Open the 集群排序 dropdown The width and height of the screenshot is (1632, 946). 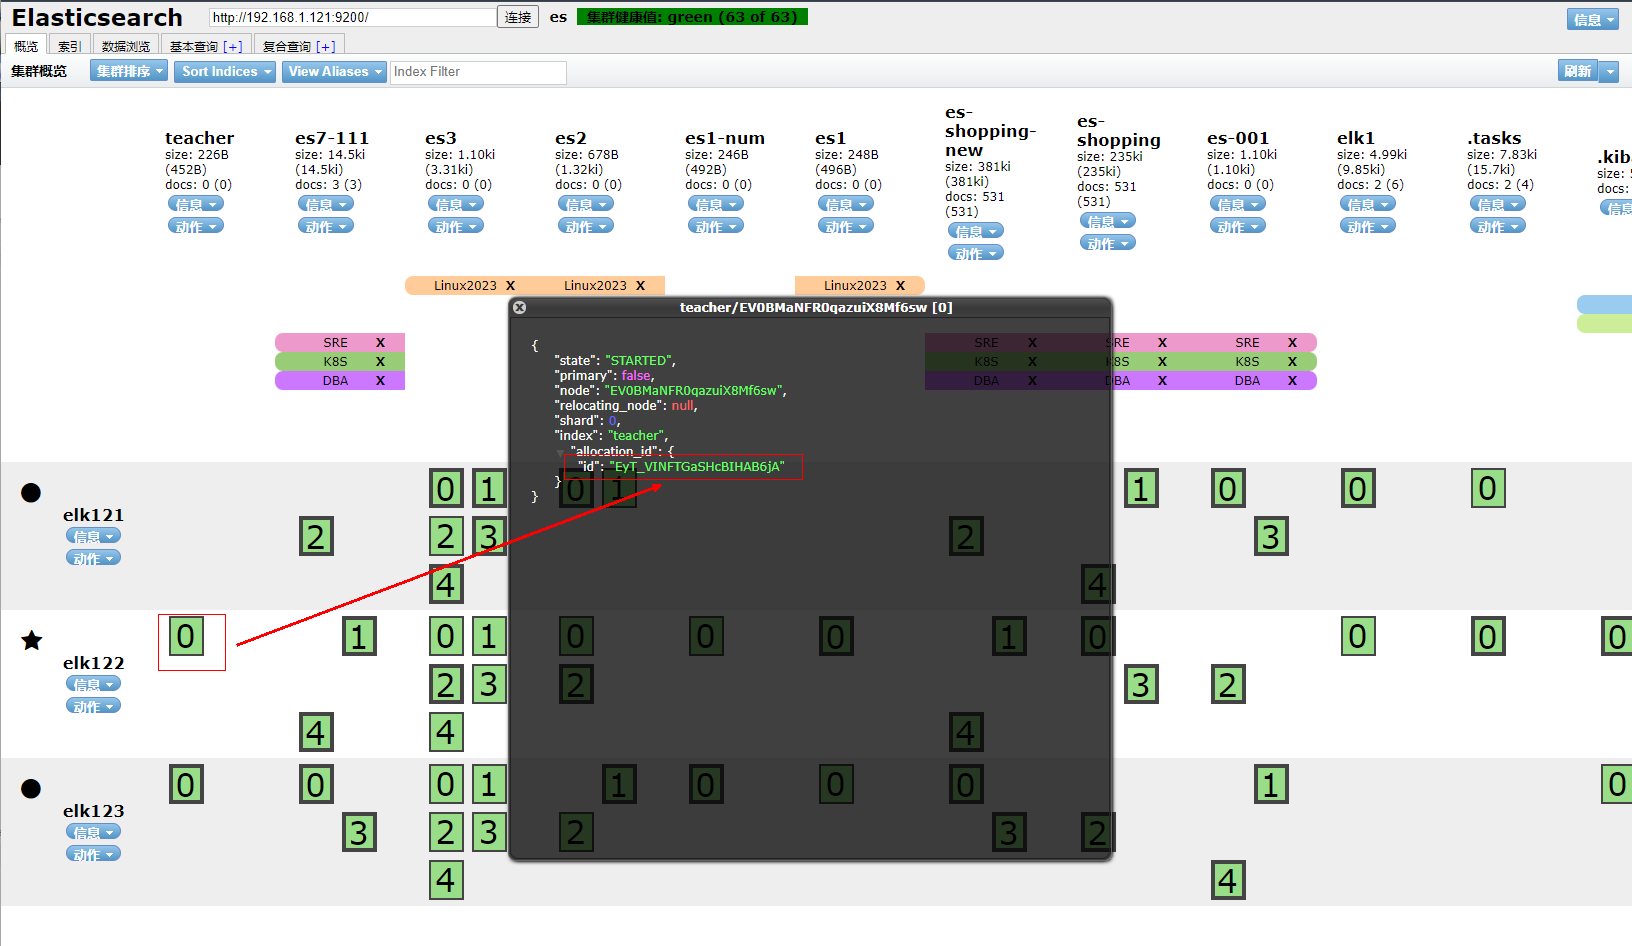click(129, 72)
